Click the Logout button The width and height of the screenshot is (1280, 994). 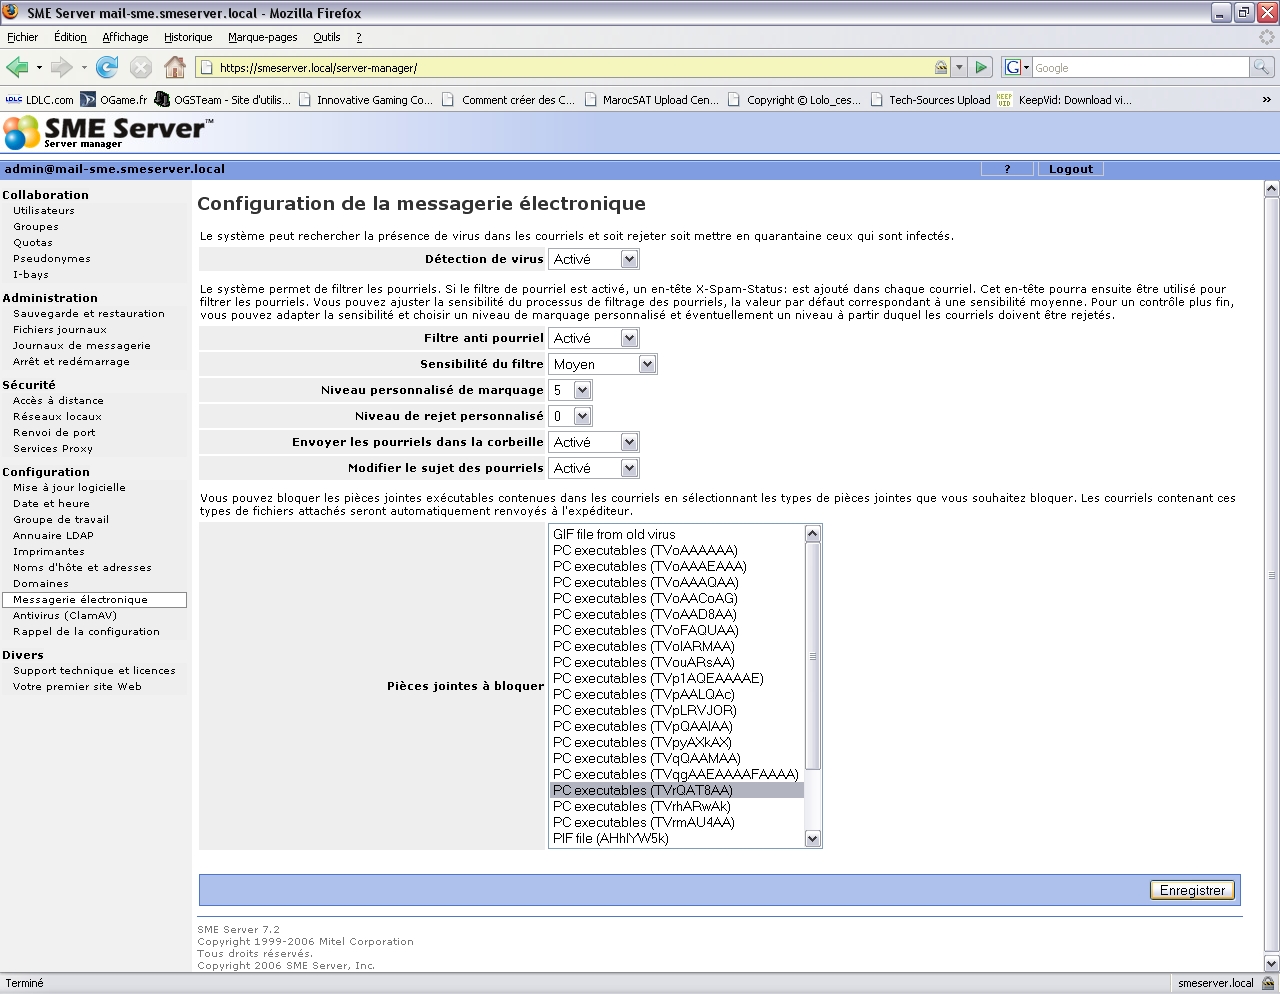(x=1071, y=169)
